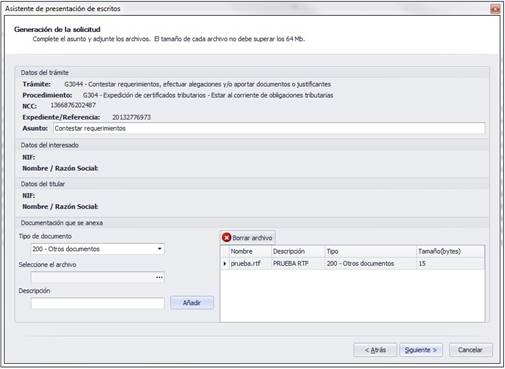Click the row indicator arrow beside prueba.rtf
The height and width of the screenshot is (369, 505).
click(x=225, y=264)
